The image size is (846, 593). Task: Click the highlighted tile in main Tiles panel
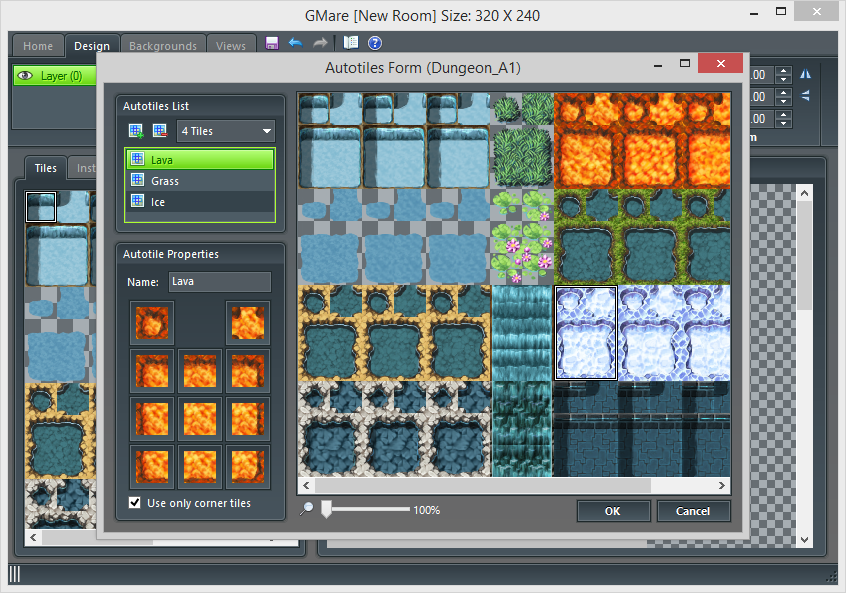point(40,207)
